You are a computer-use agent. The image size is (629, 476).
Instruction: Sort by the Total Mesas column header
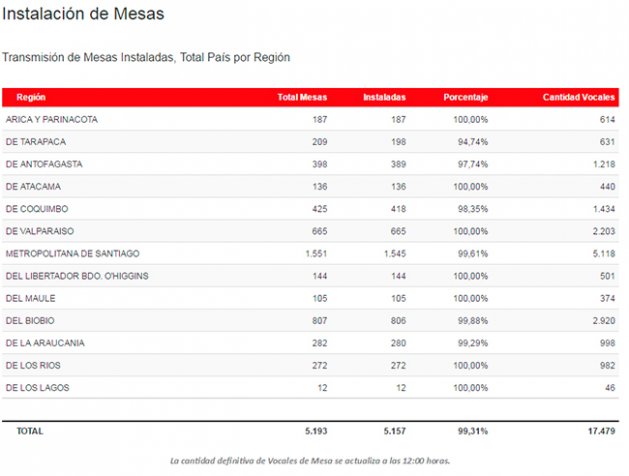tap(301, 97)
